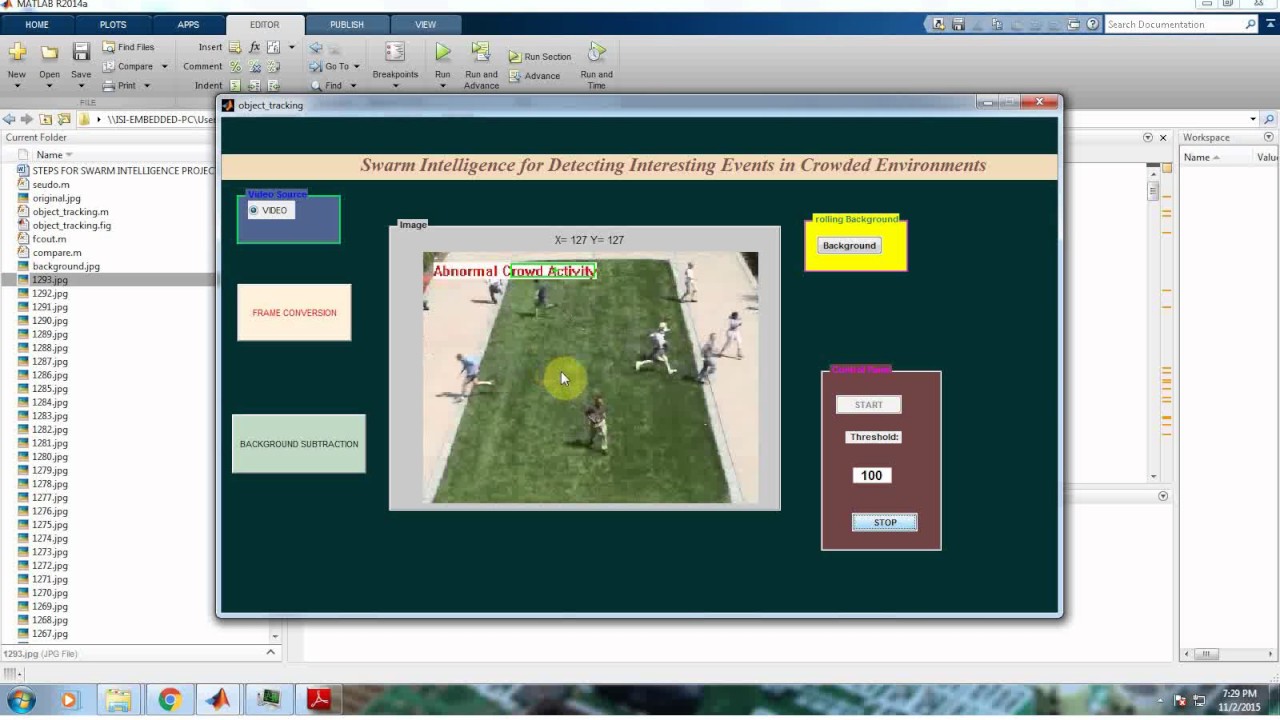This screenshot has width=1280, height=720.
Task: Open Find Files tool
Action: click(128, 47)
